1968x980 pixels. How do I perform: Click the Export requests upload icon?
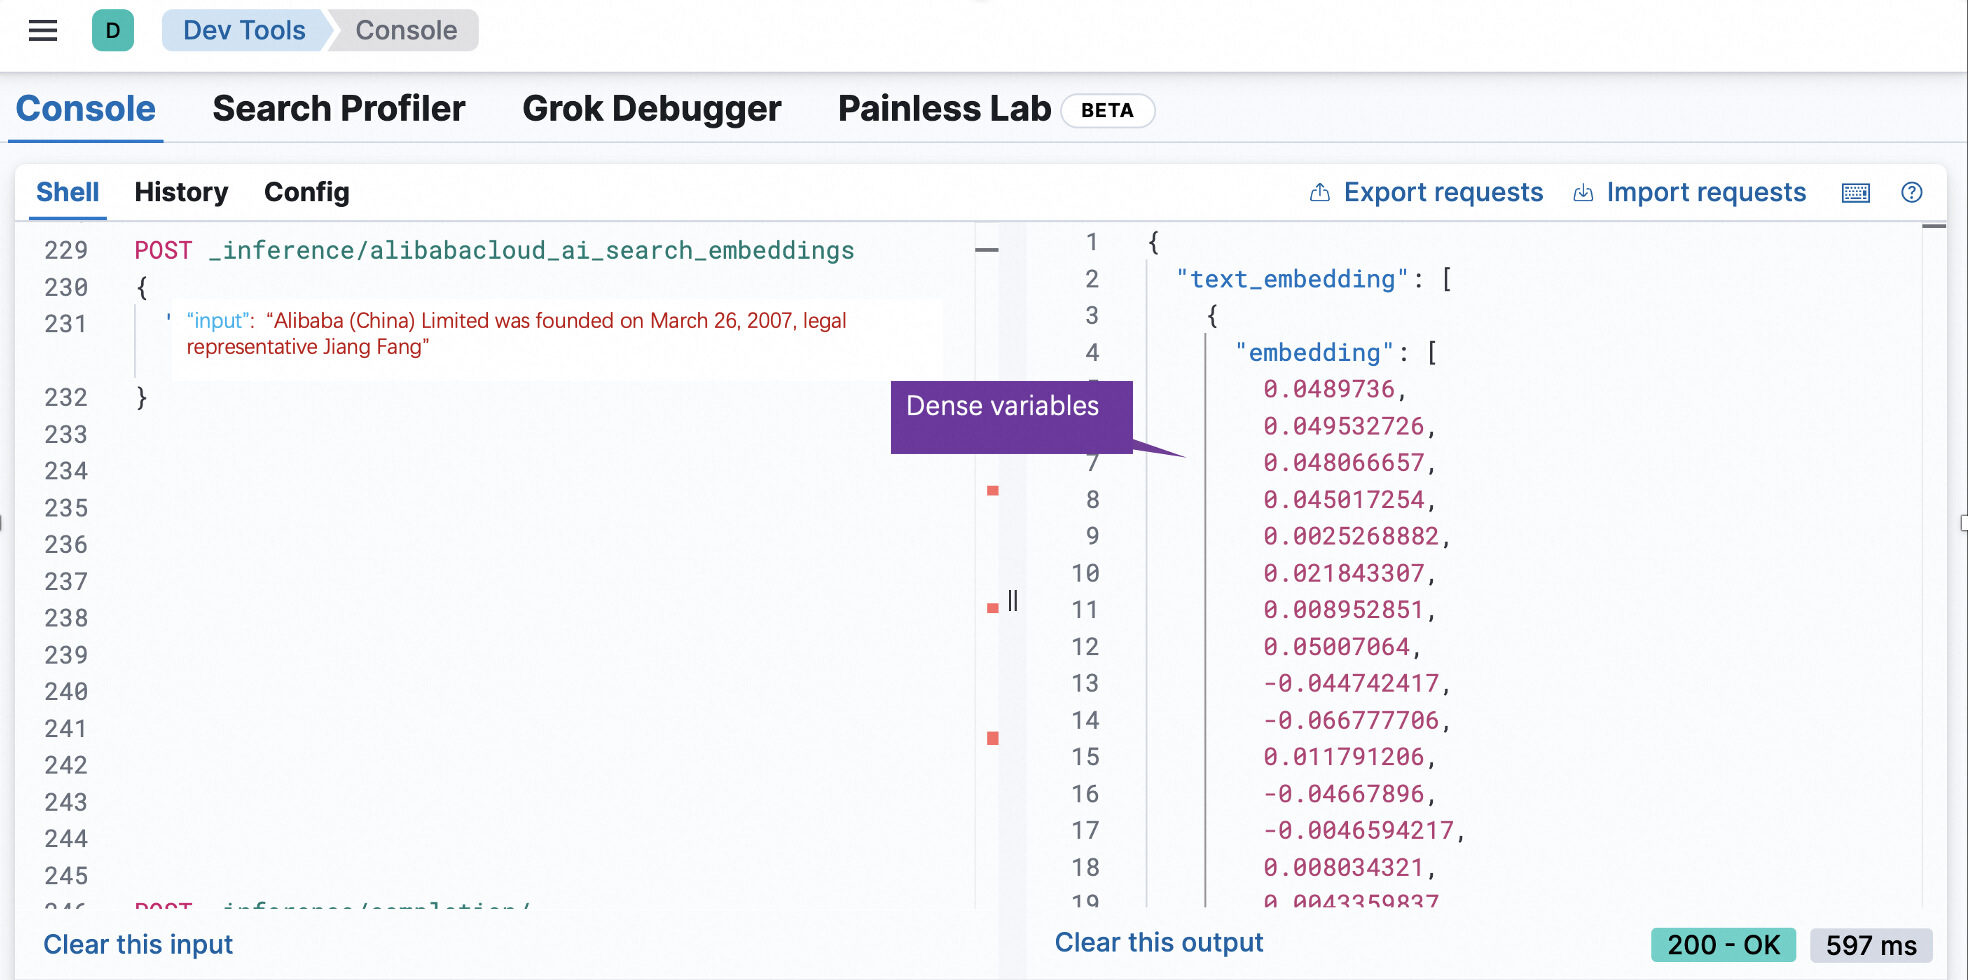[1320, 193]
